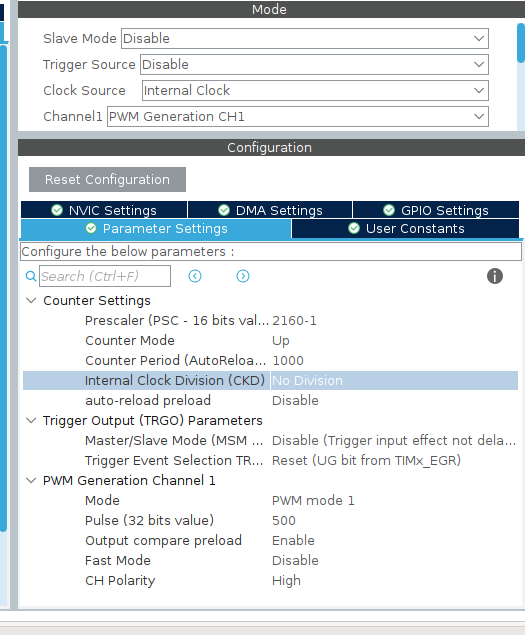Image resolution: width=525 pixels, height=635 pixels.
Task: Select the Counter Period (AutoReload) label
Action: (175, 360)
